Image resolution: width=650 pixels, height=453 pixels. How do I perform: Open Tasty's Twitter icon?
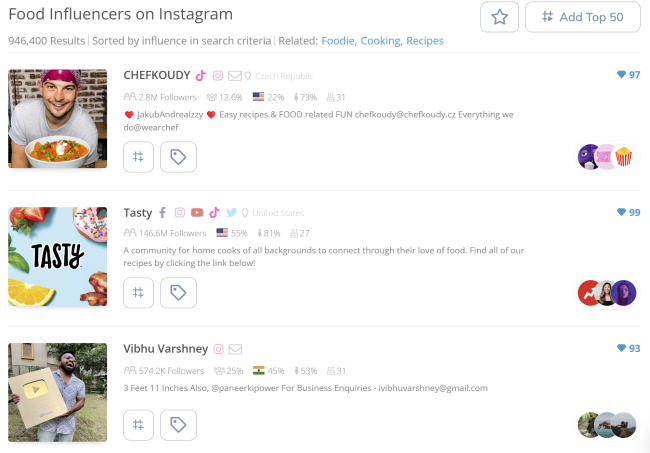[x=231, y=213]
